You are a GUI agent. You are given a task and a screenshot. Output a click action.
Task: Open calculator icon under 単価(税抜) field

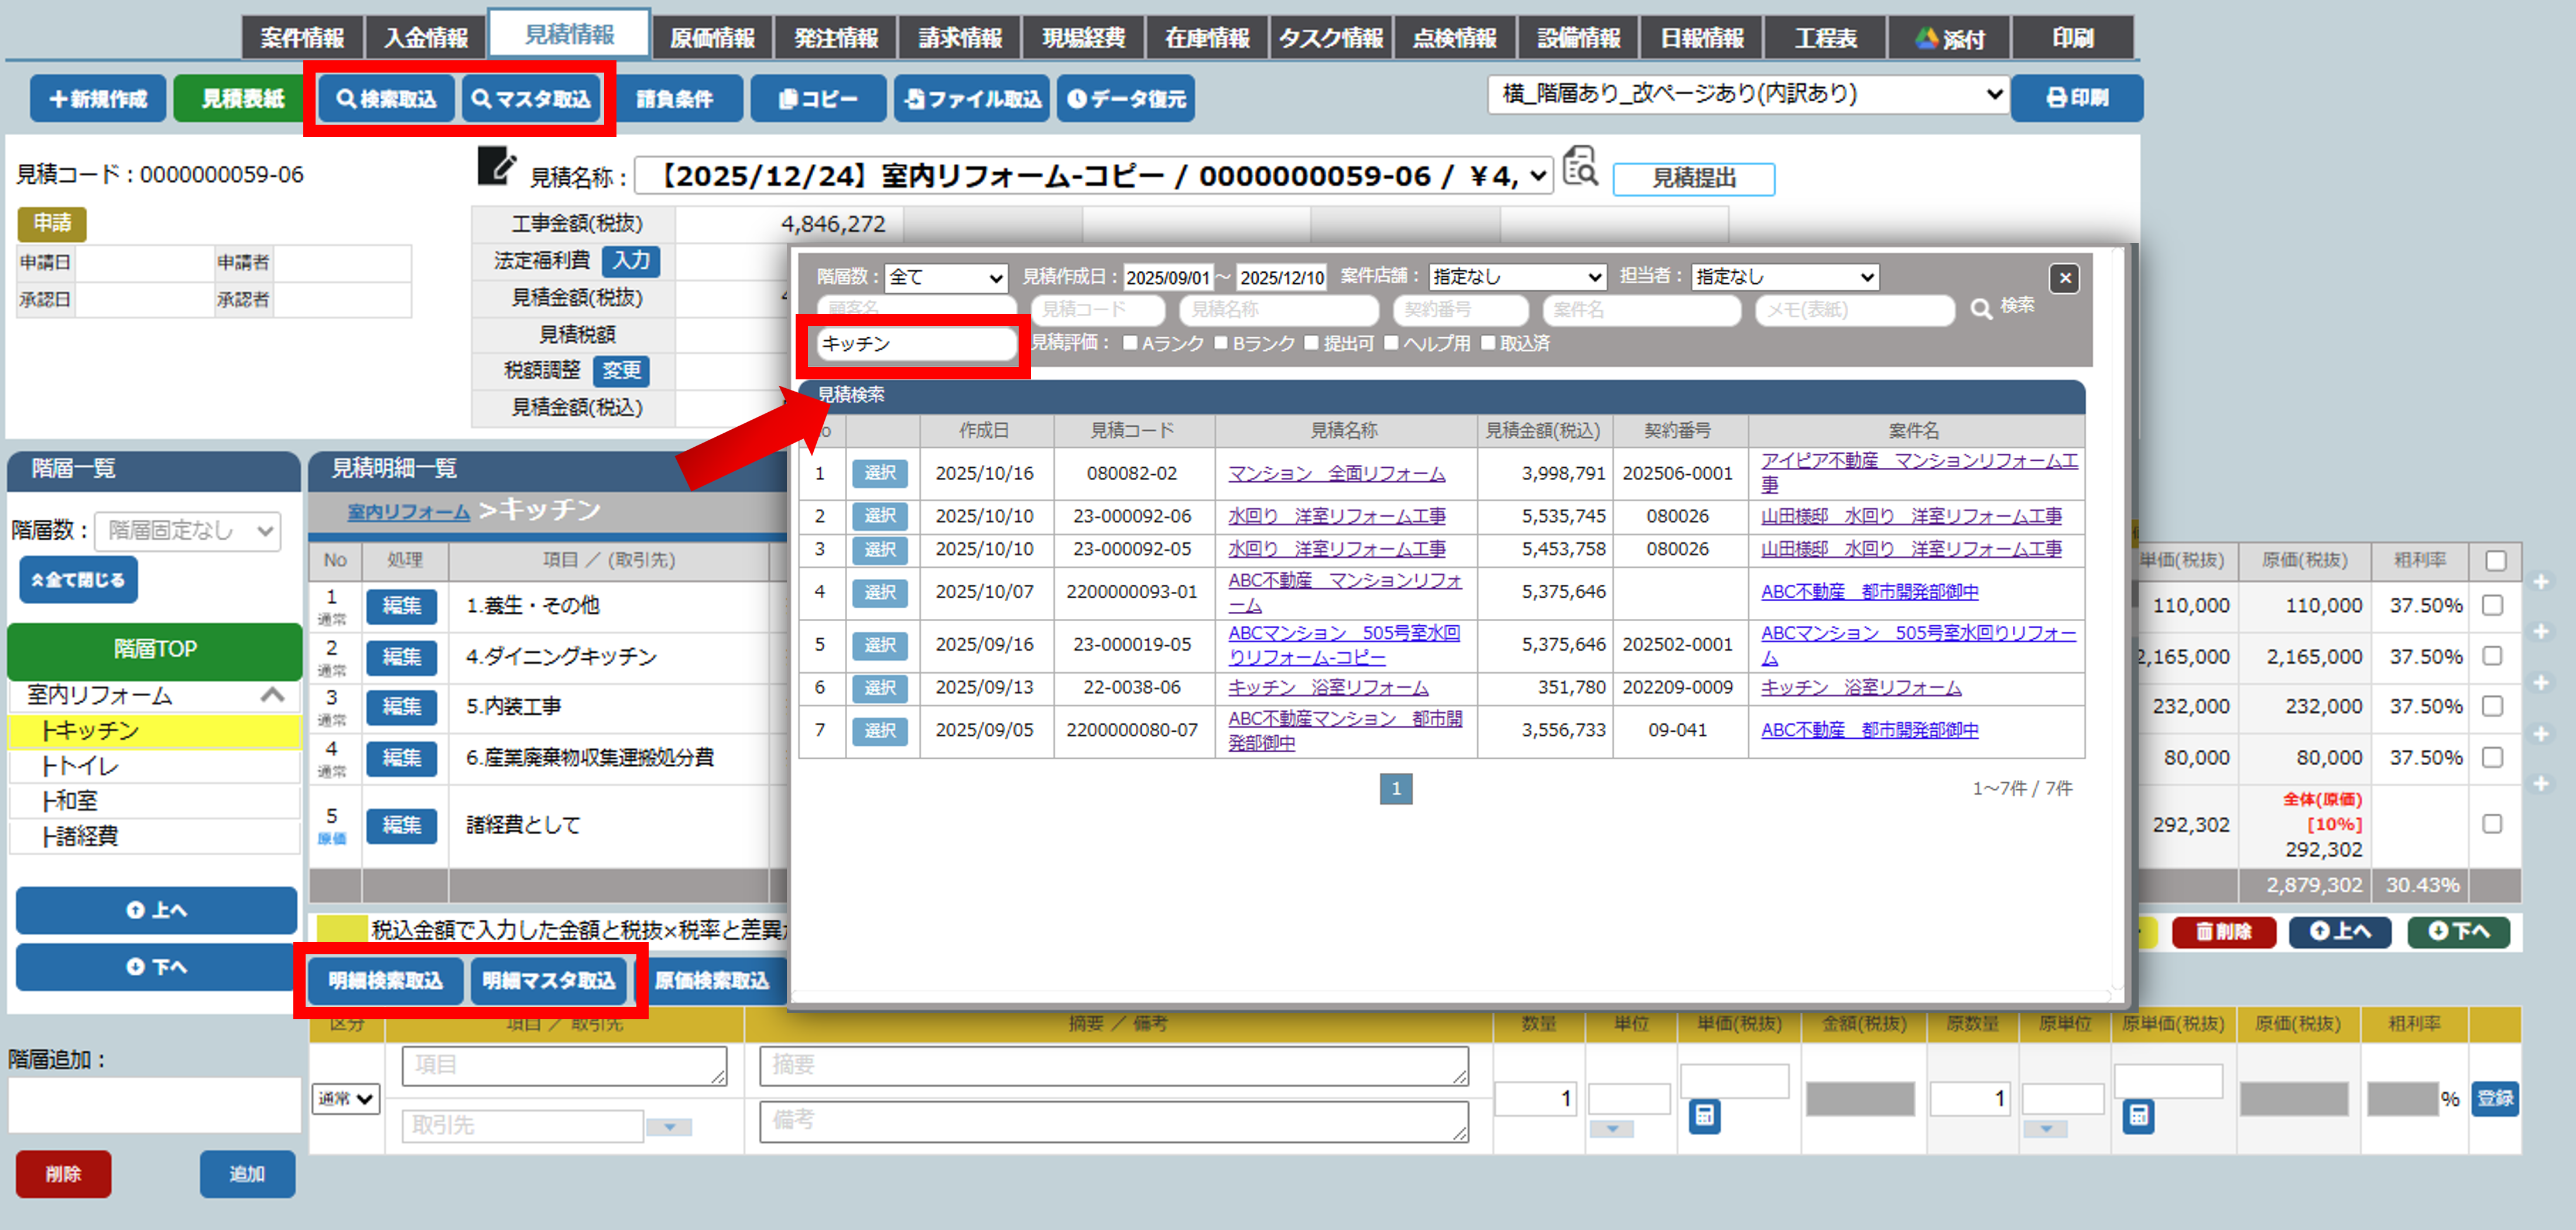[1704, 1116]
